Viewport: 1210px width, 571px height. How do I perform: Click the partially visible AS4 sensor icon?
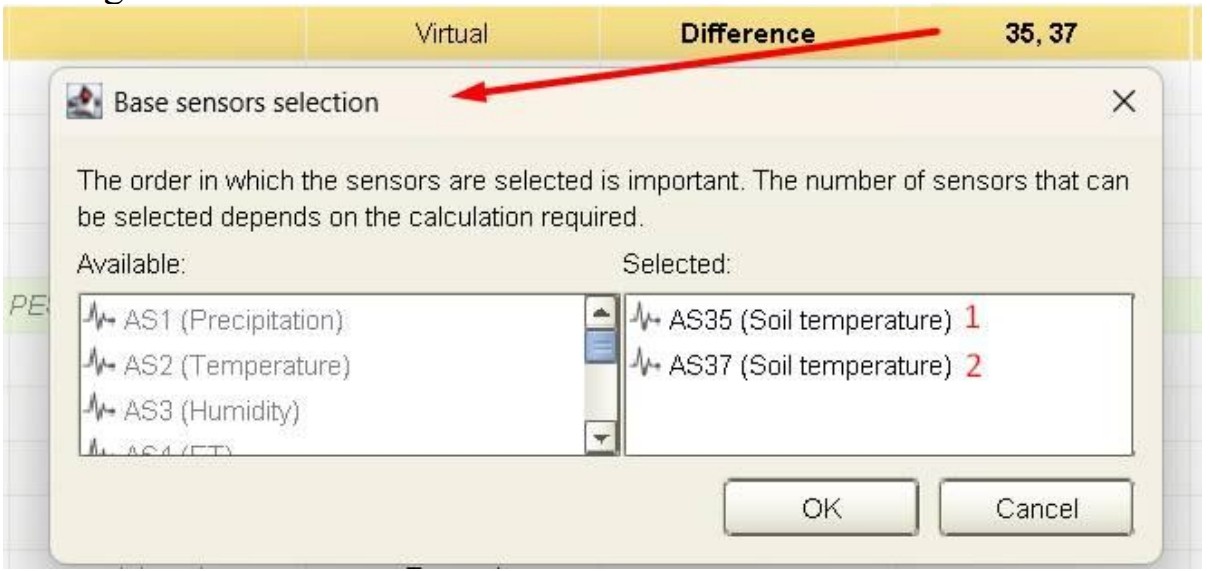pyautogui.click(x=102, y=448)
